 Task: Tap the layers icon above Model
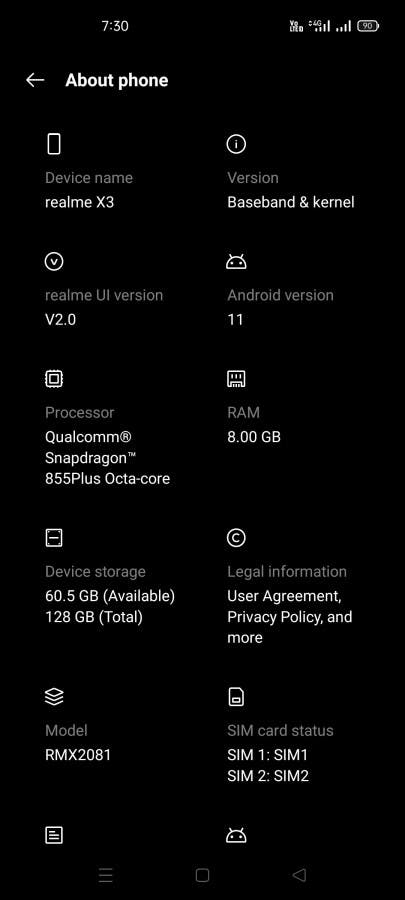pos(54,697)
